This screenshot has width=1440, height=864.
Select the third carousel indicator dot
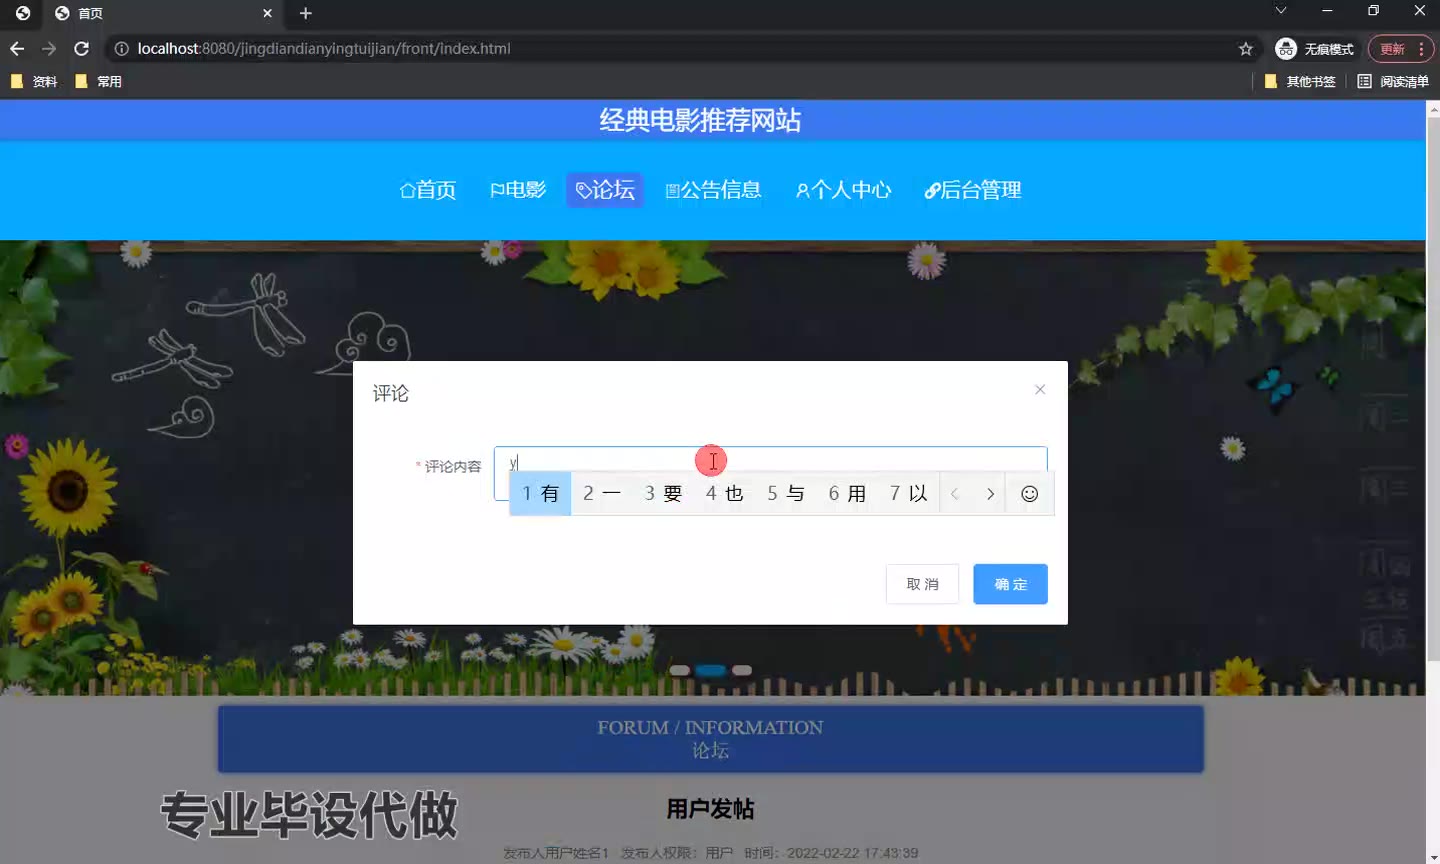(742, 670)
